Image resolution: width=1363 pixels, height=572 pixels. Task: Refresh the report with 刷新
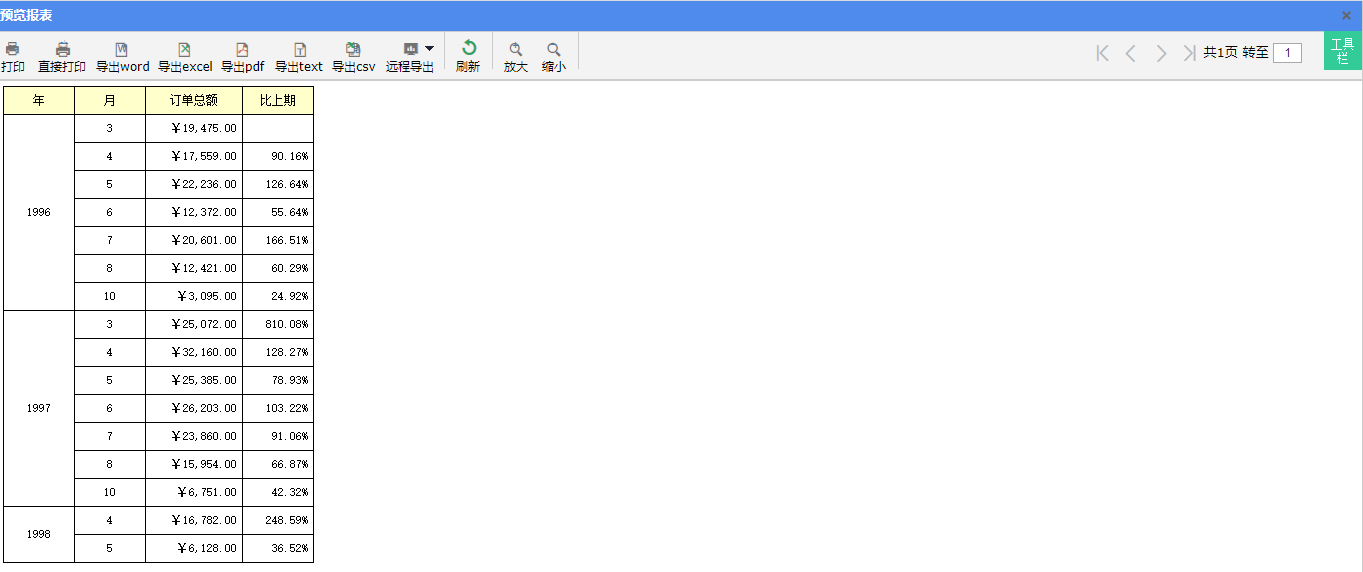point(468,49)
